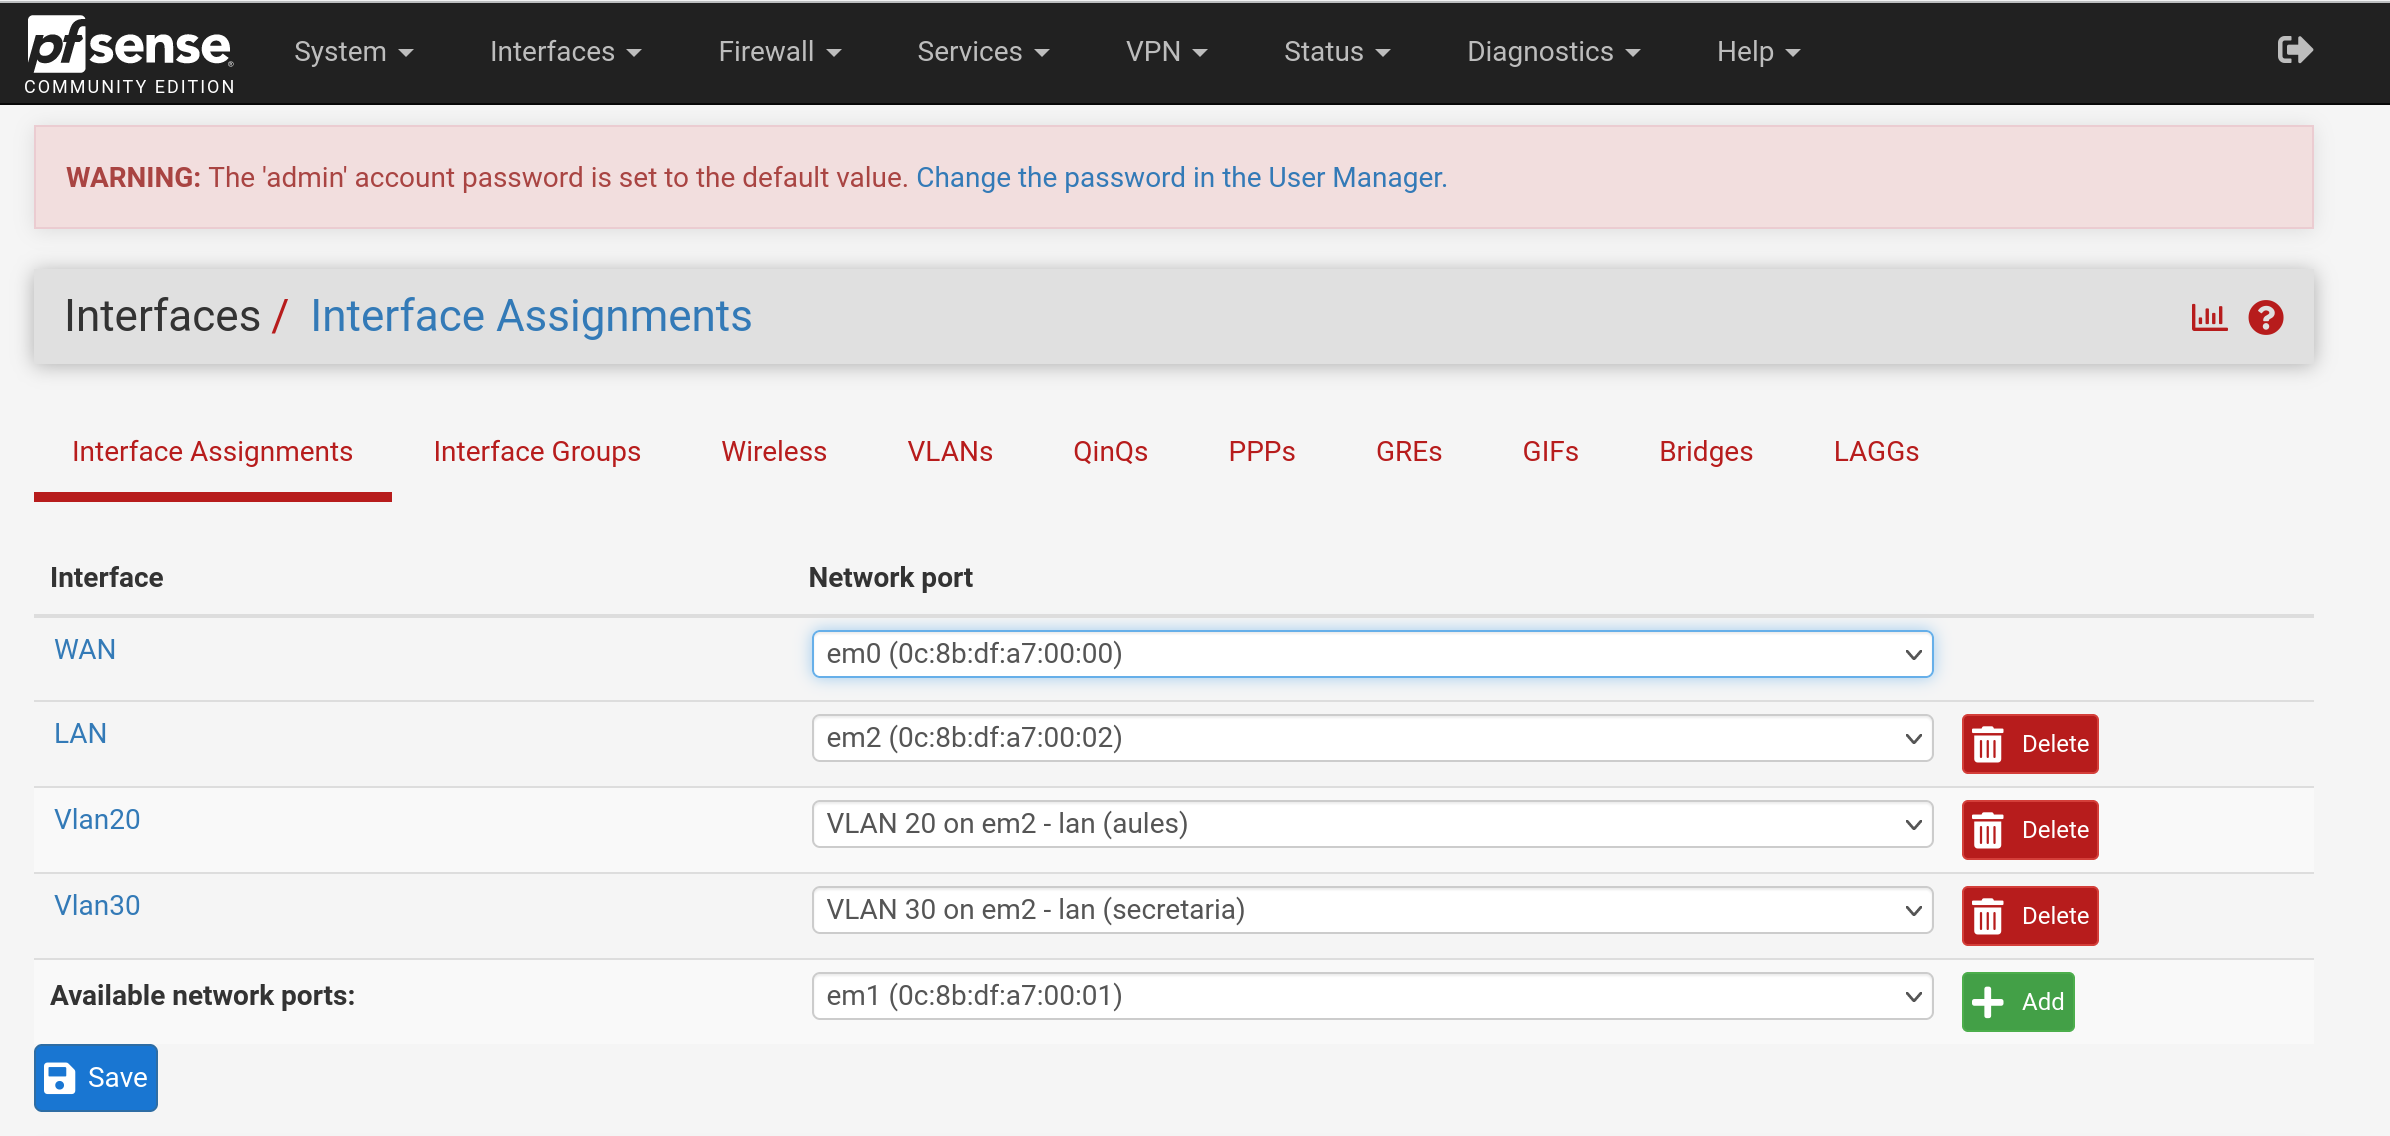Click the logout icon at top right

pos(2294,49)
